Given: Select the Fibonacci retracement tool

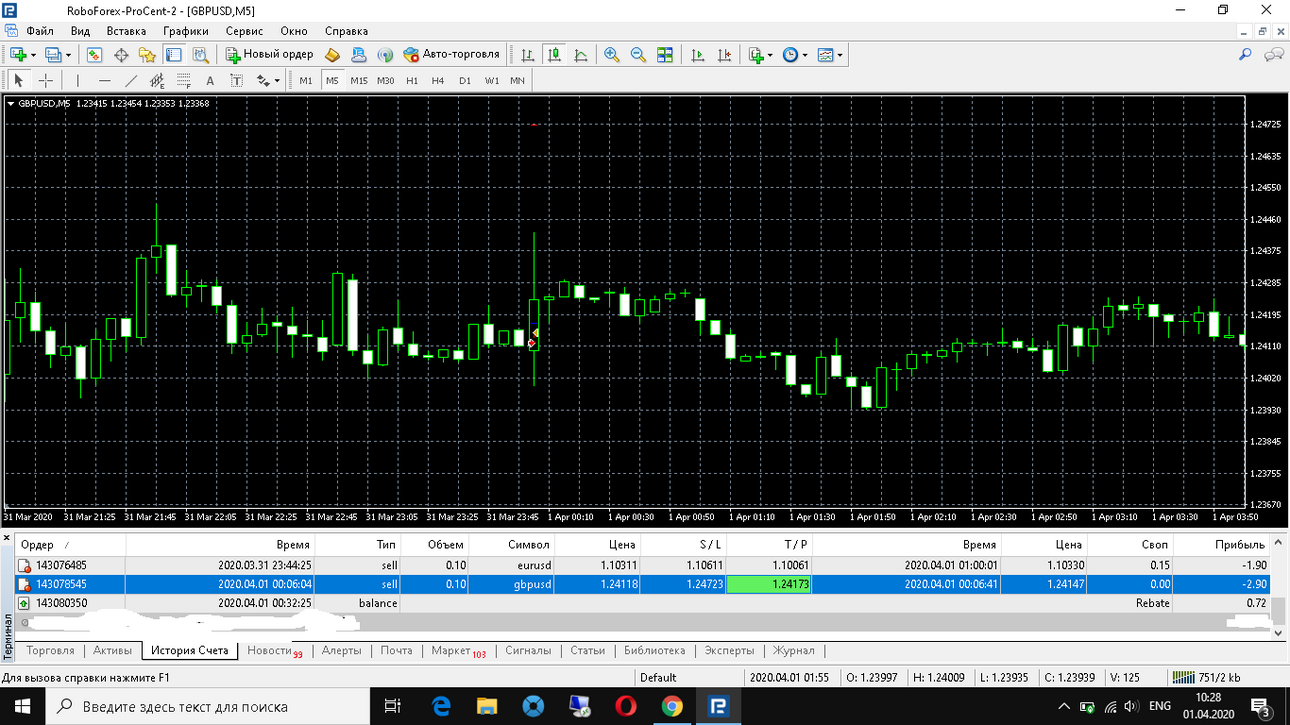Looking at the screenshot, I should tap(183, 80).
